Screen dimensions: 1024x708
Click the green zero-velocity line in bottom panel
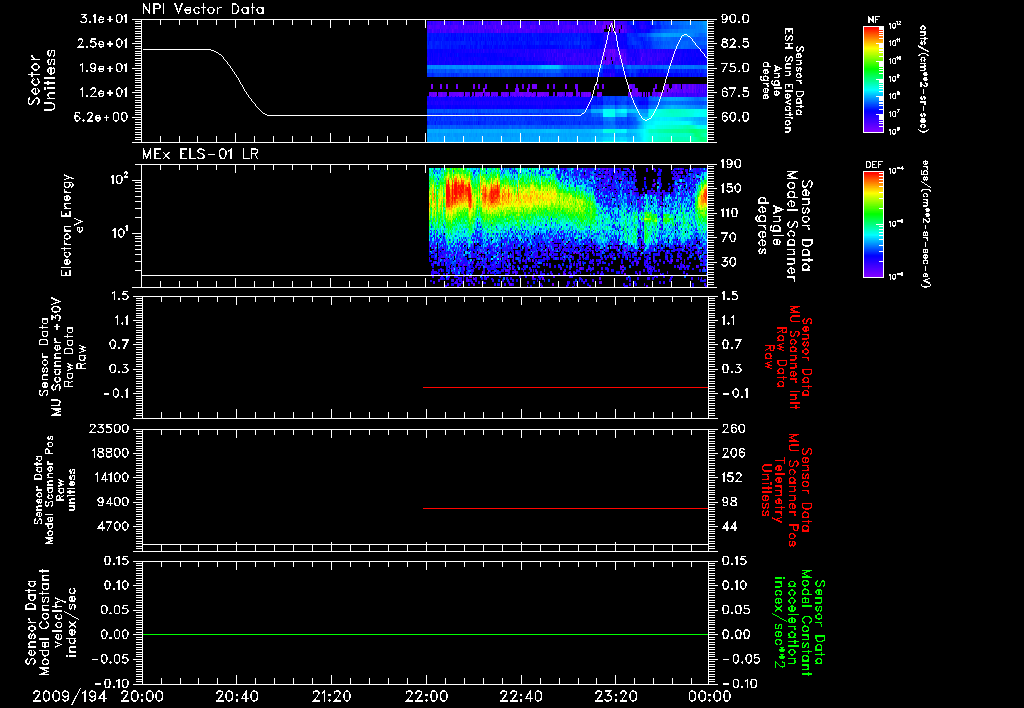coord(425,634)
